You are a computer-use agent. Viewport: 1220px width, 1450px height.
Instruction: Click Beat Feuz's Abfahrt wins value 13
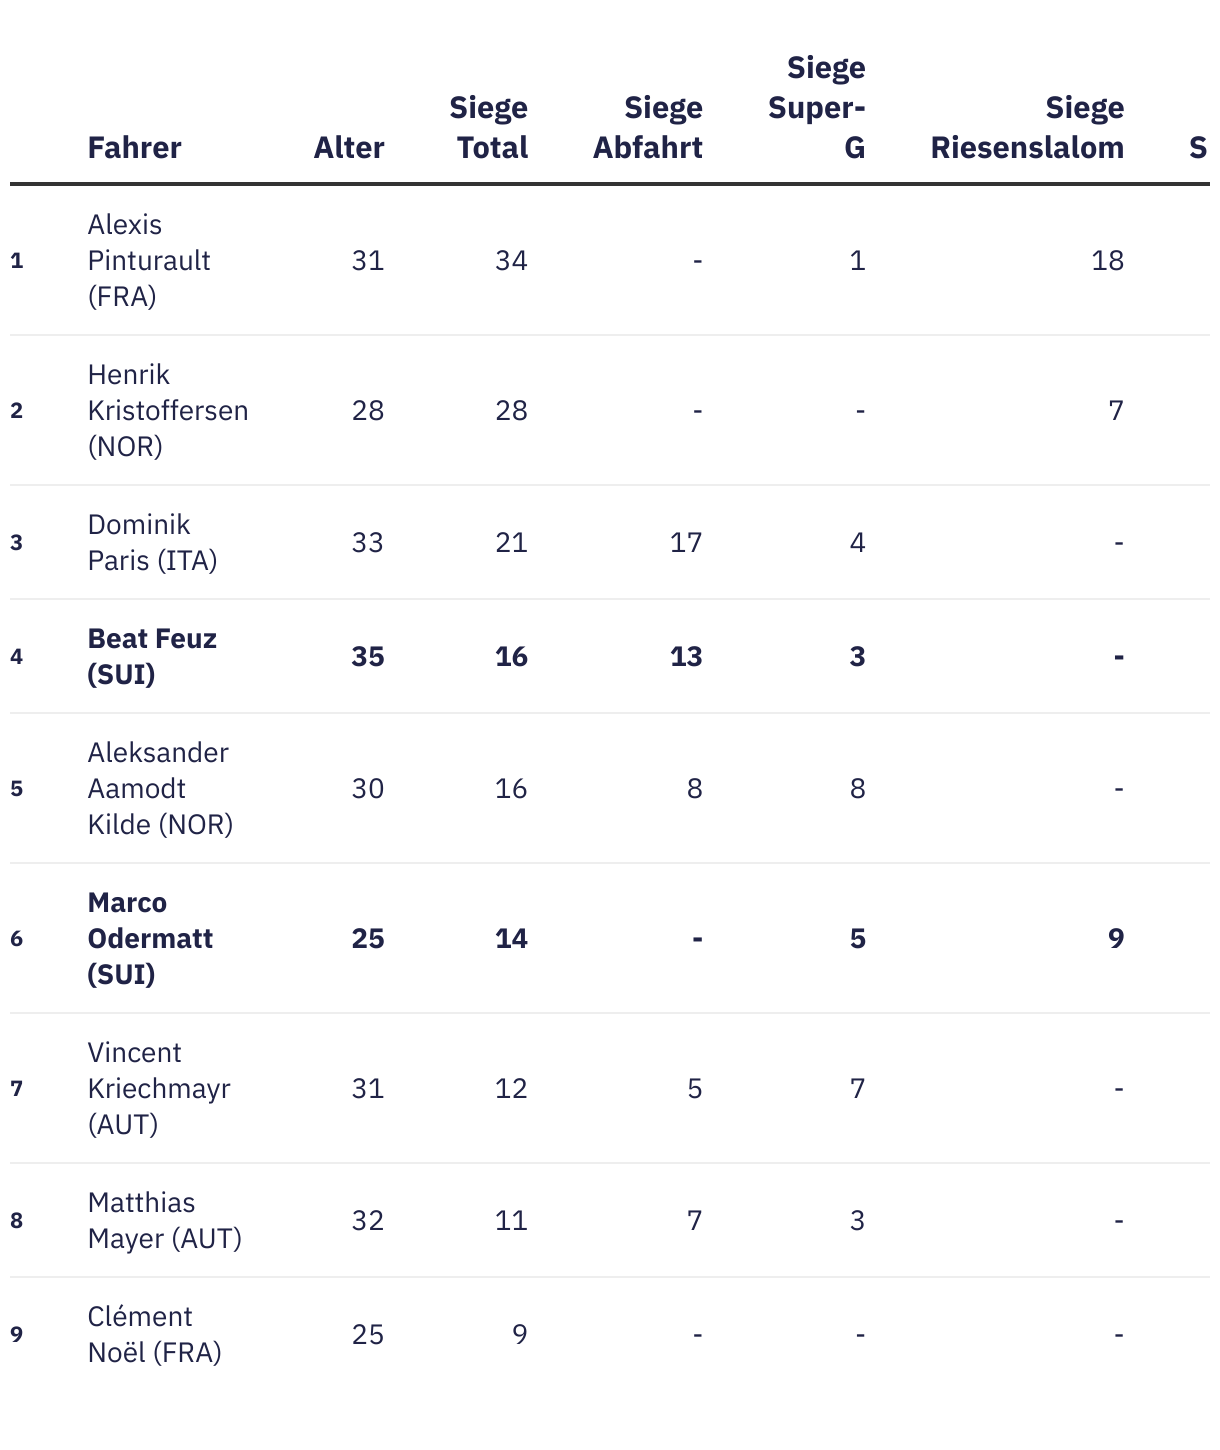(686, 657)
